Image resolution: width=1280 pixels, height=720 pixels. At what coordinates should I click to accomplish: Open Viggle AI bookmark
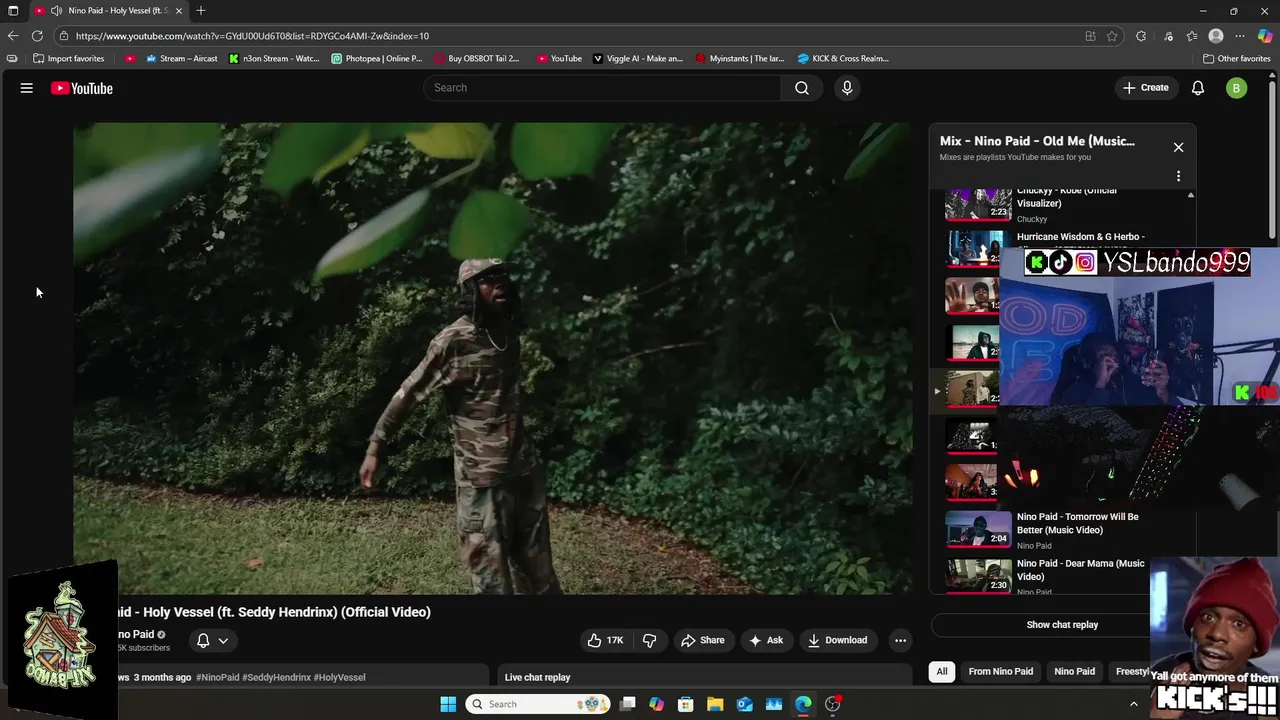[638, 58]
